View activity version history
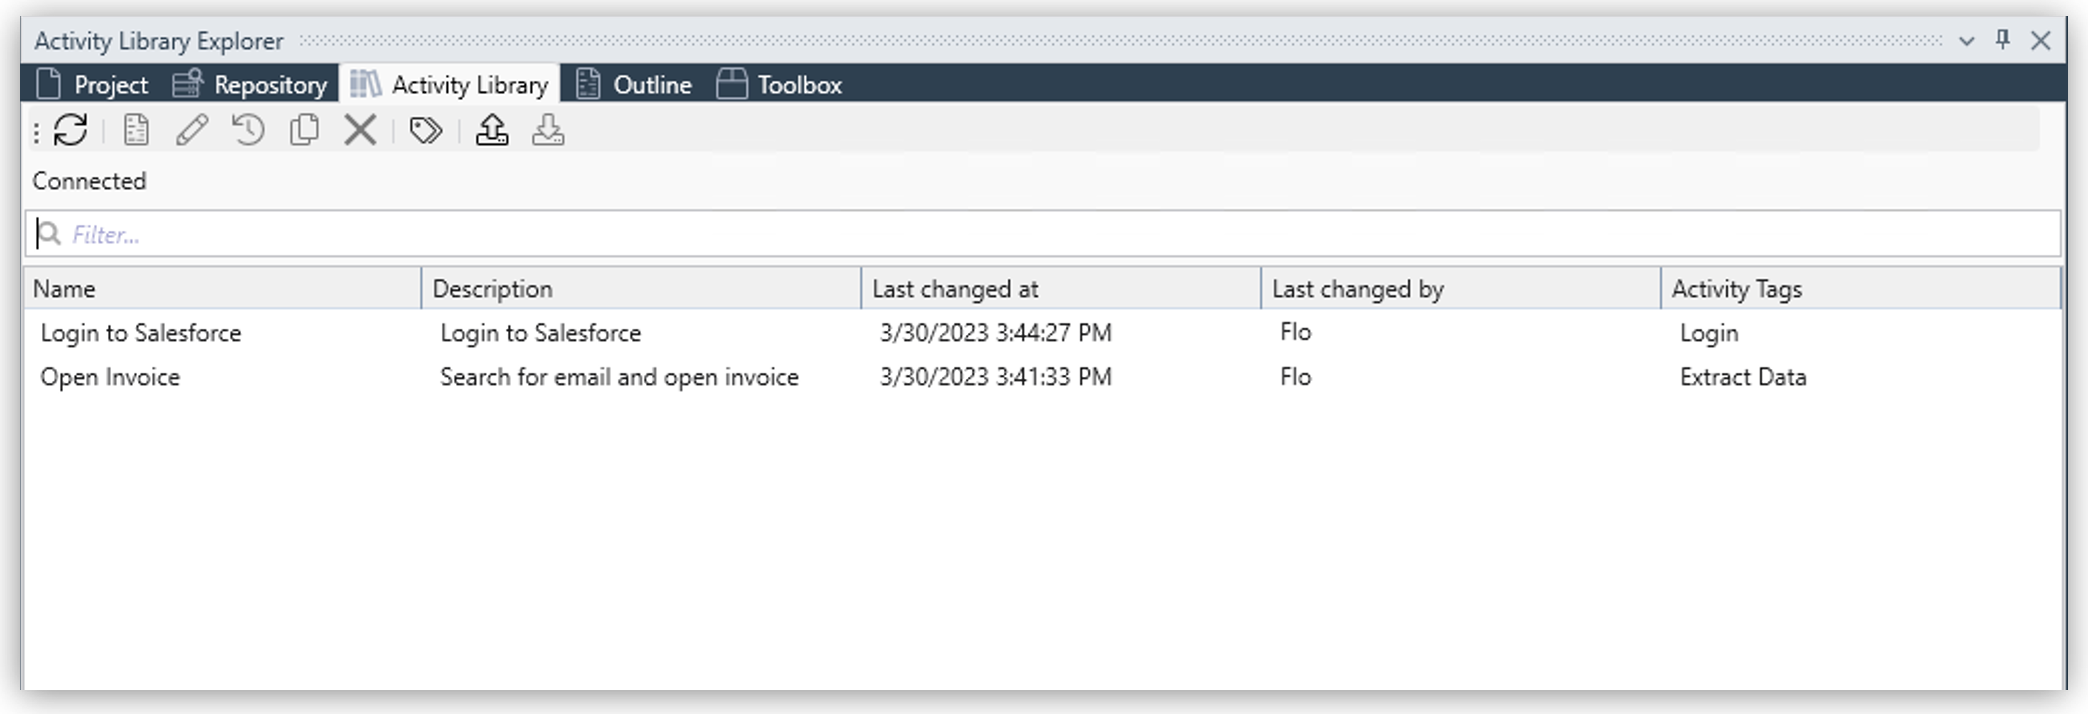2088x714 pixels. tap(247, 130)
